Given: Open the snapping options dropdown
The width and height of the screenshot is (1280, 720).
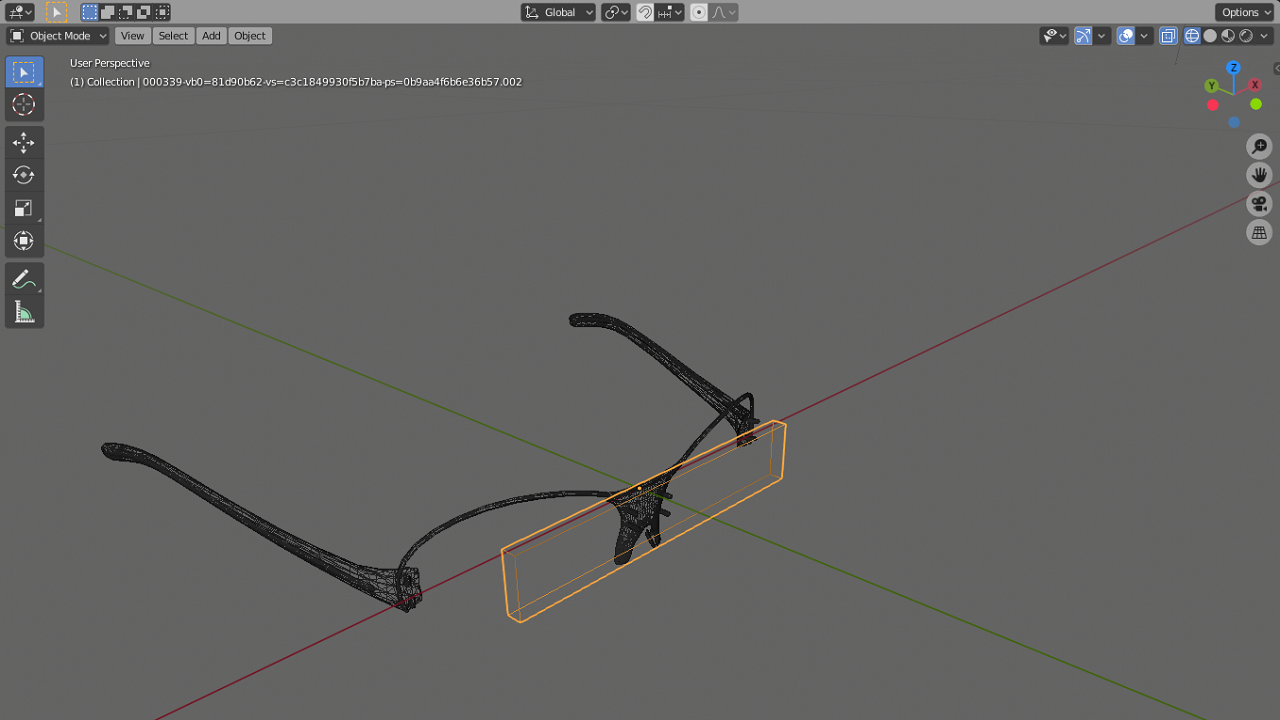Looking at the screenshot, I should point(670,12).
